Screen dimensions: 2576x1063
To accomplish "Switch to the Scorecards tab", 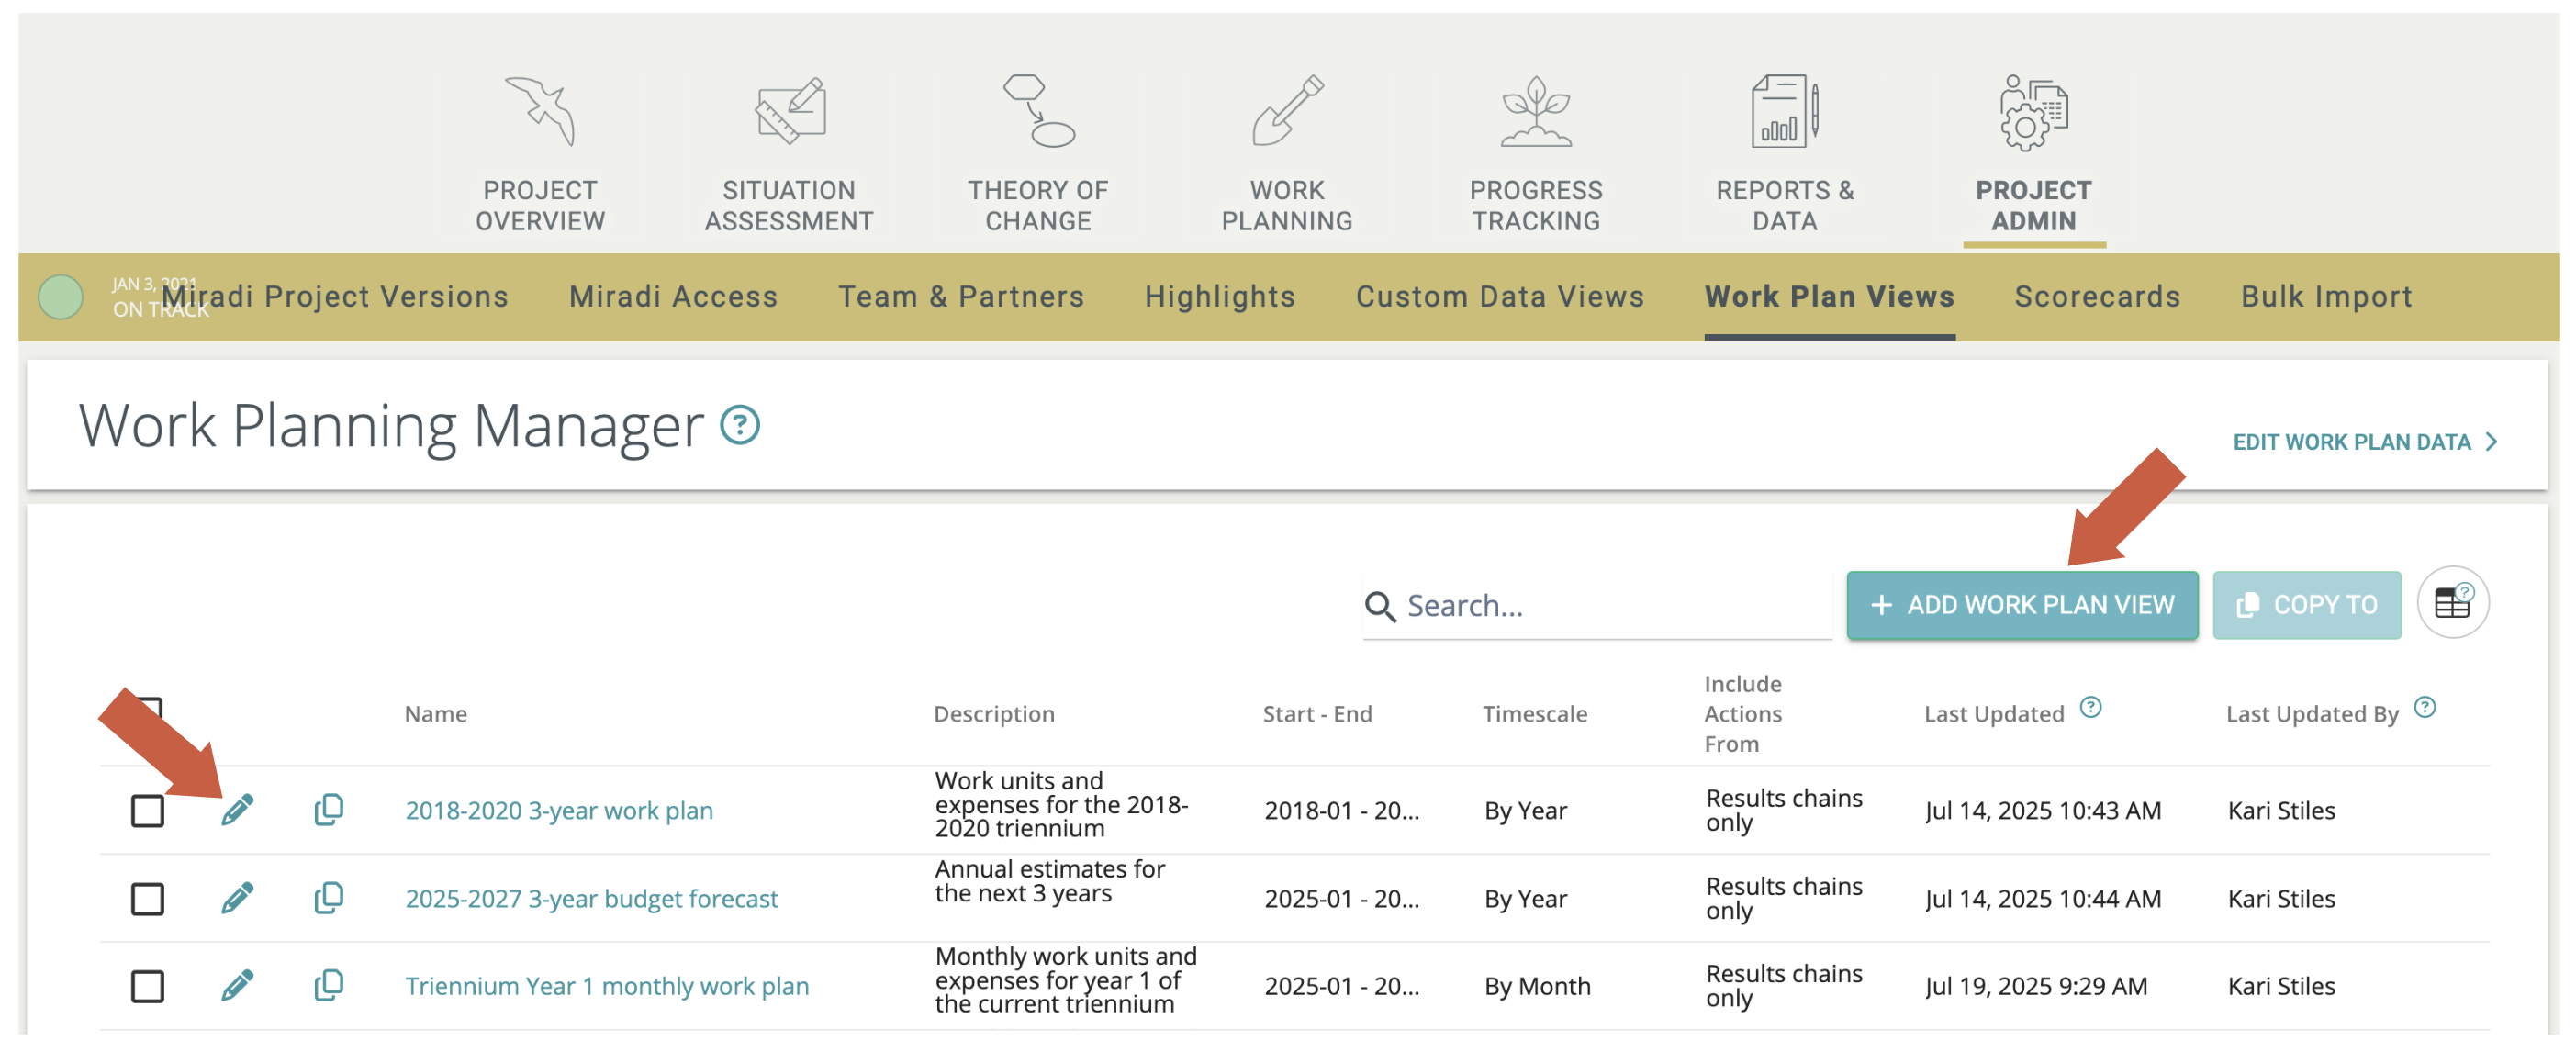I will pos(2096,297).
